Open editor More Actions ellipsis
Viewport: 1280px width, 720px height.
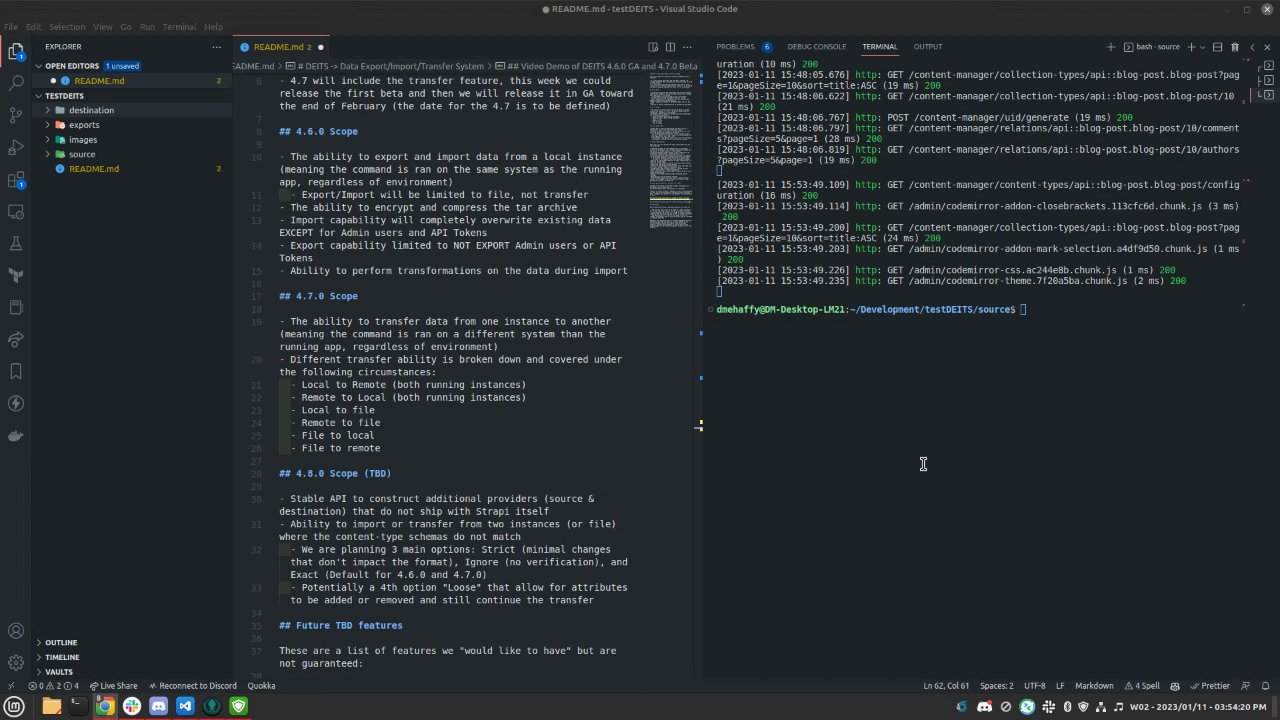(687, 47)
